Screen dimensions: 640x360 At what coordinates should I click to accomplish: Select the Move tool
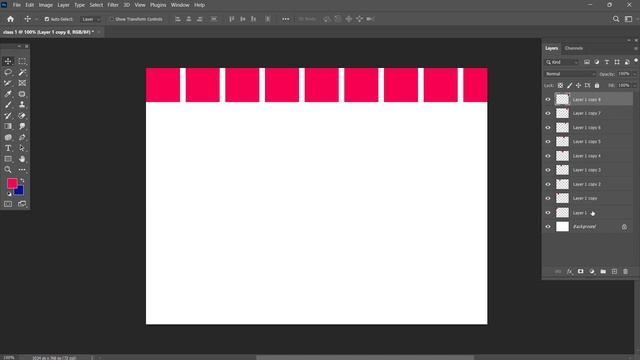8,61
